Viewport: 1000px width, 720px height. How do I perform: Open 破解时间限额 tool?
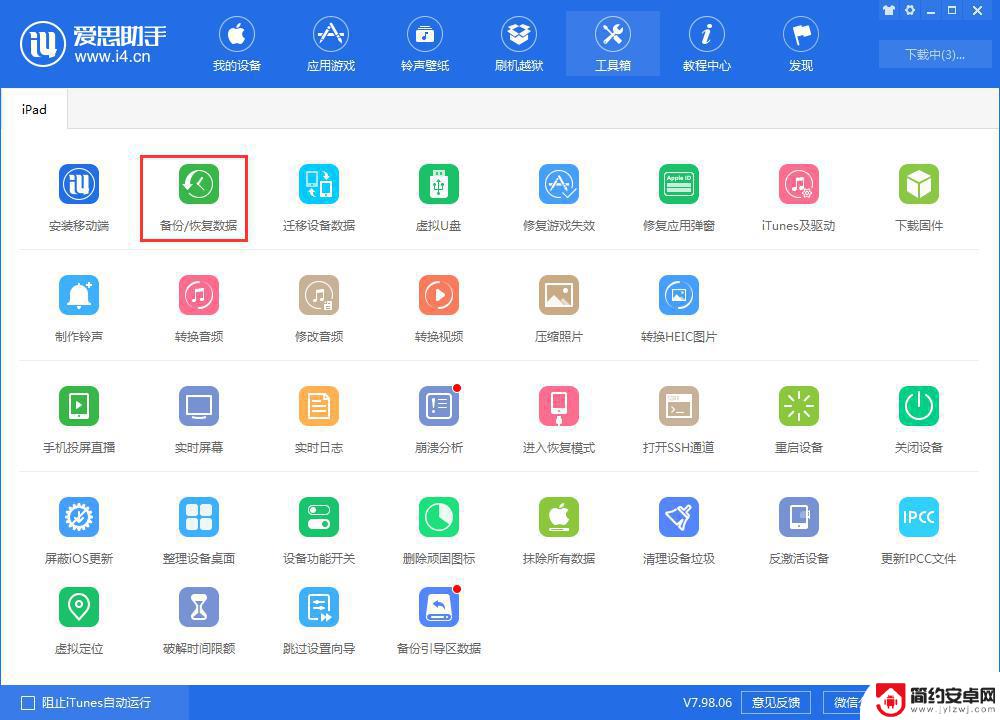pos(198,607)
